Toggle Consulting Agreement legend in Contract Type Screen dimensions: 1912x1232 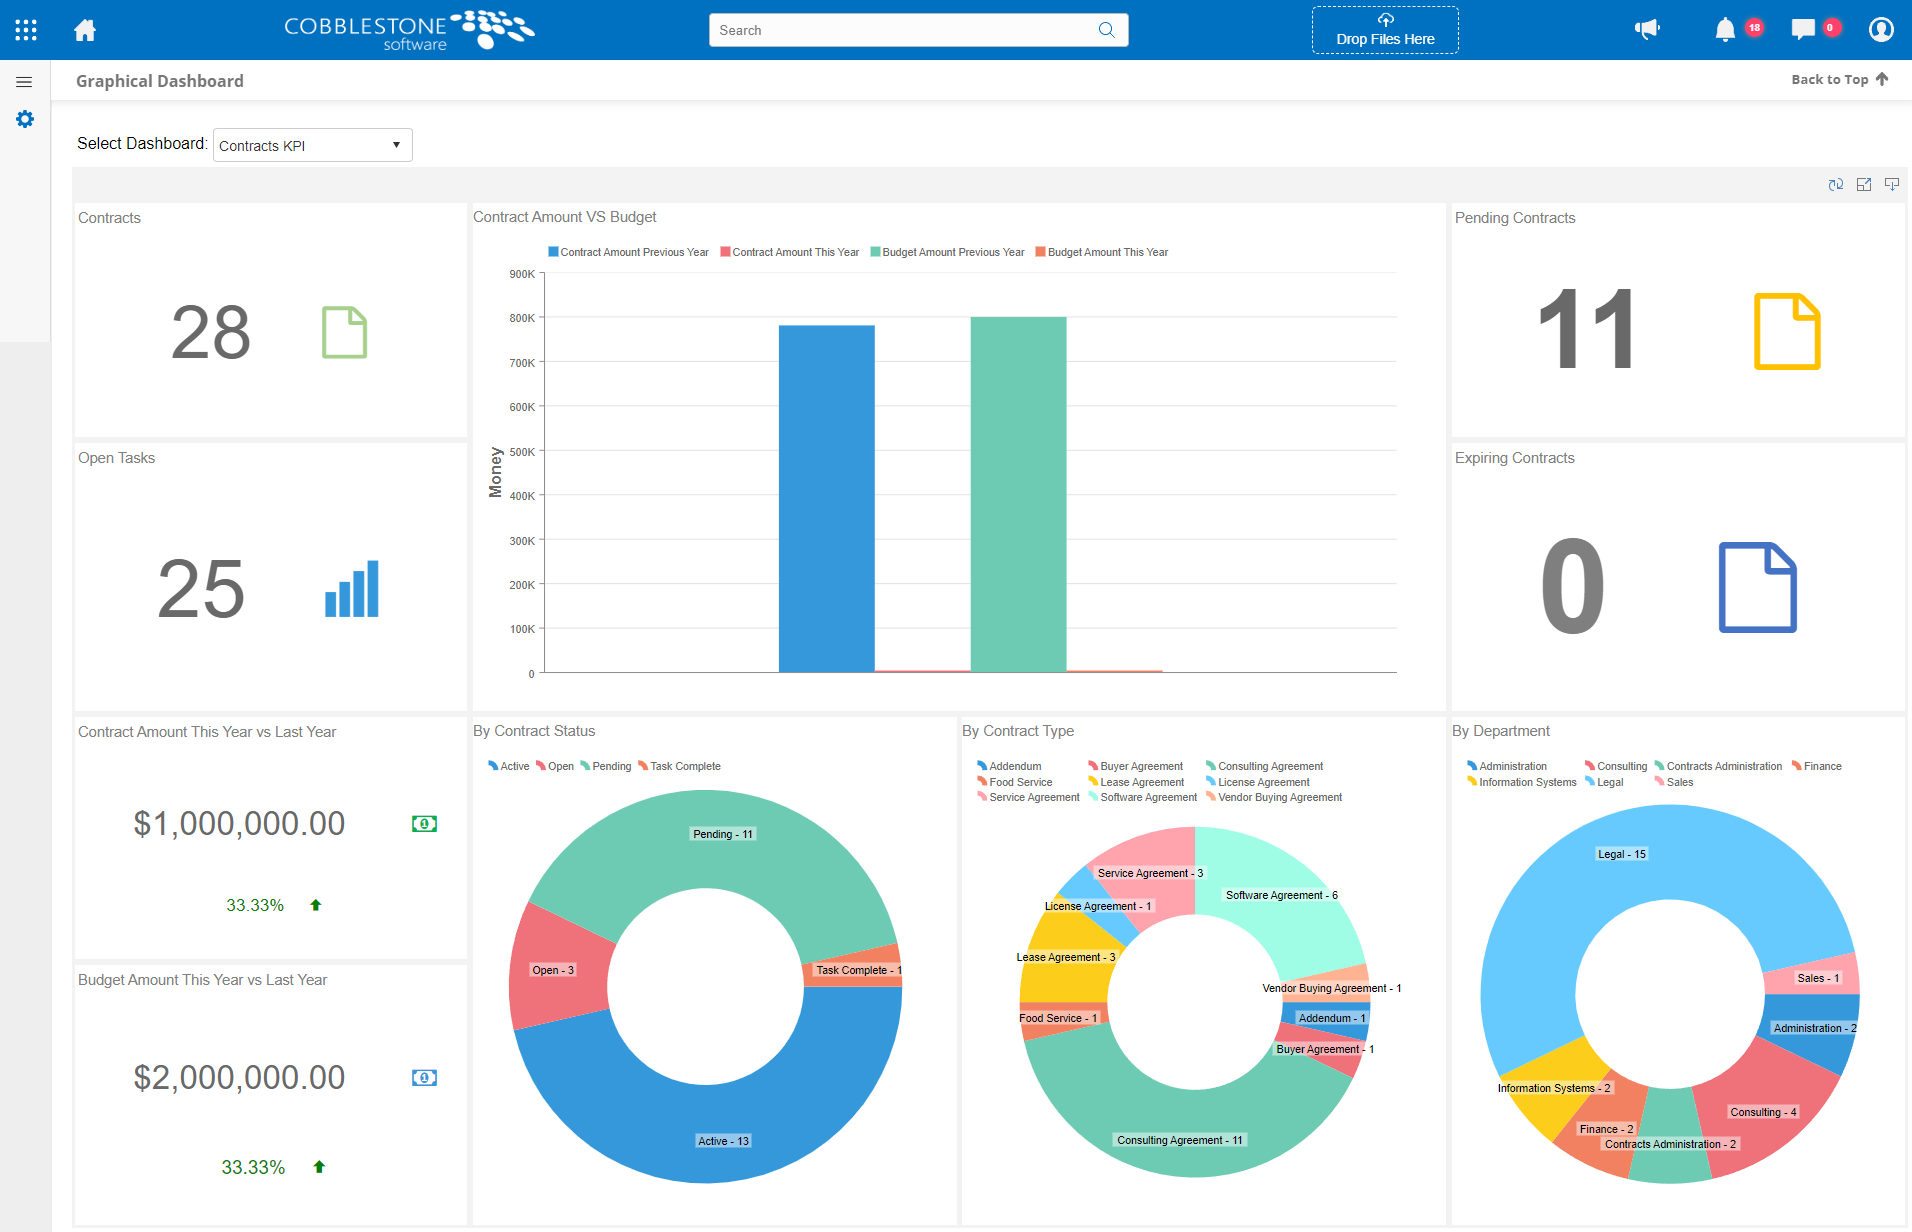(1264, 766)
